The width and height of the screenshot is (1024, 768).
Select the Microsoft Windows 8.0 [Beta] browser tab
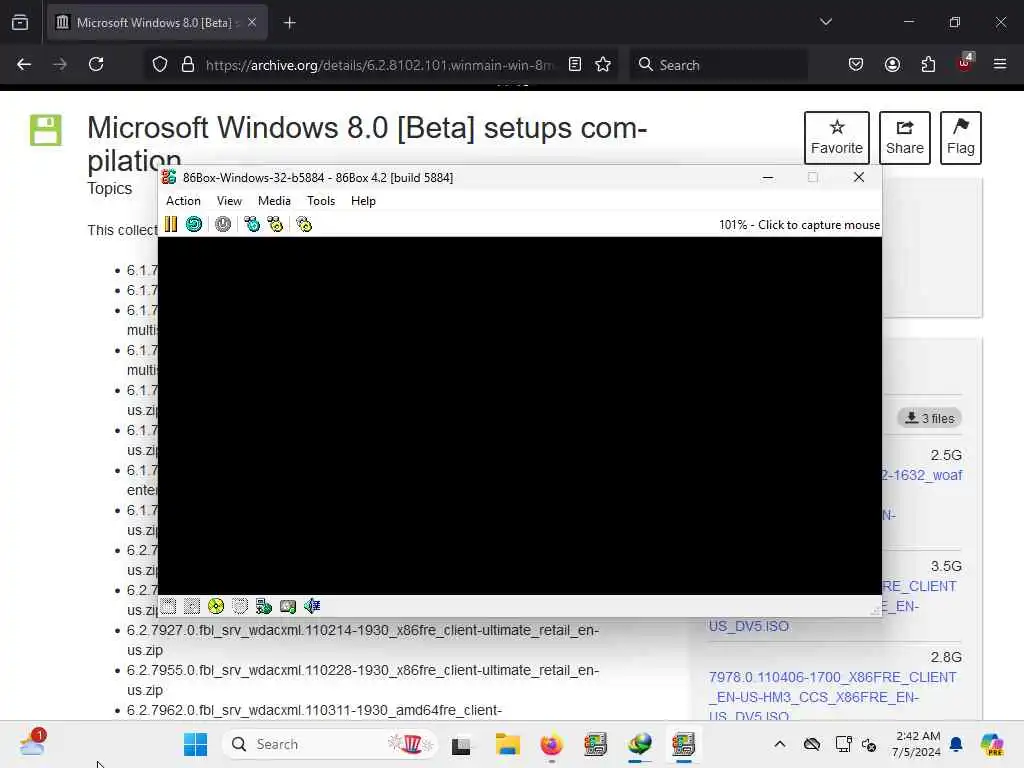(157, 23)
